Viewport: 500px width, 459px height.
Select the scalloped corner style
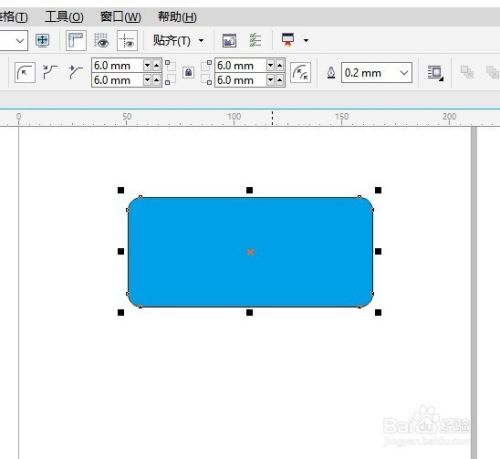50,72
